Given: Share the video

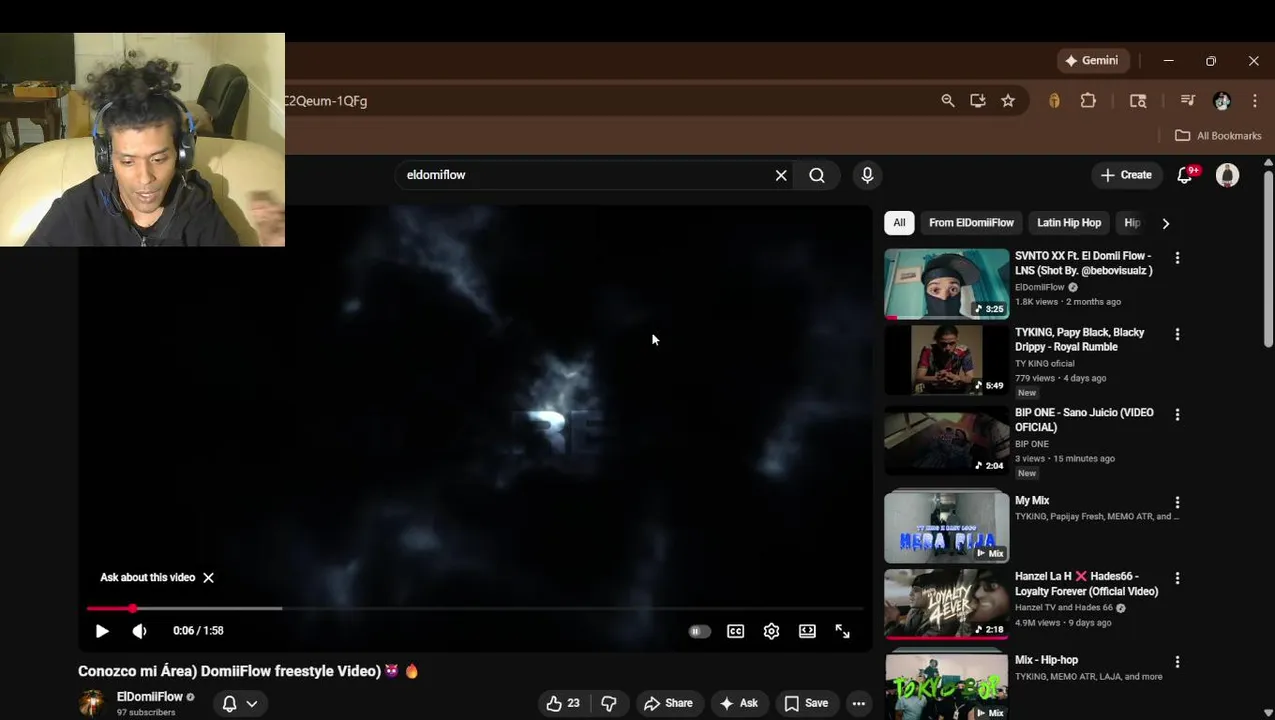Looking at the screenshot, I should [x=669, y=704].
